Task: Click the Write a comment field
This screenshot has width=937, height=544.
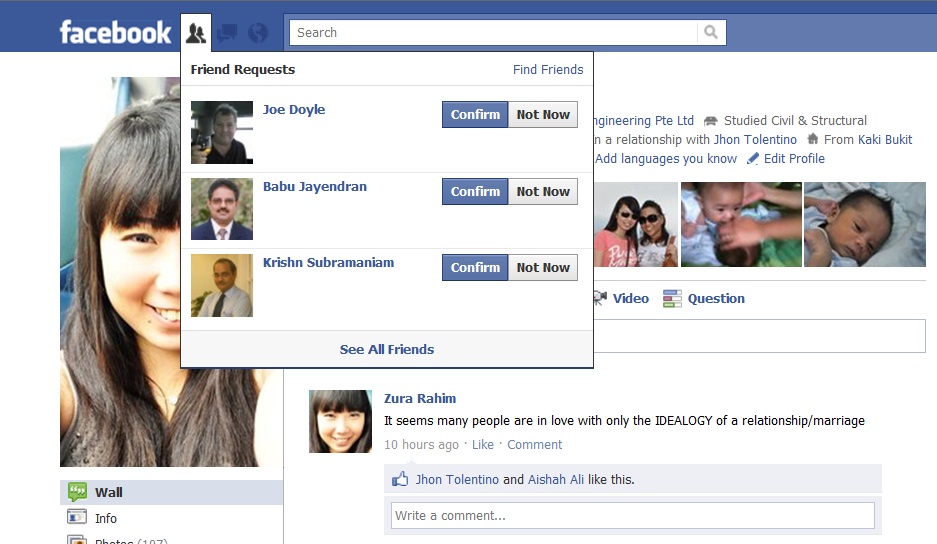Action: click(633, 515)
